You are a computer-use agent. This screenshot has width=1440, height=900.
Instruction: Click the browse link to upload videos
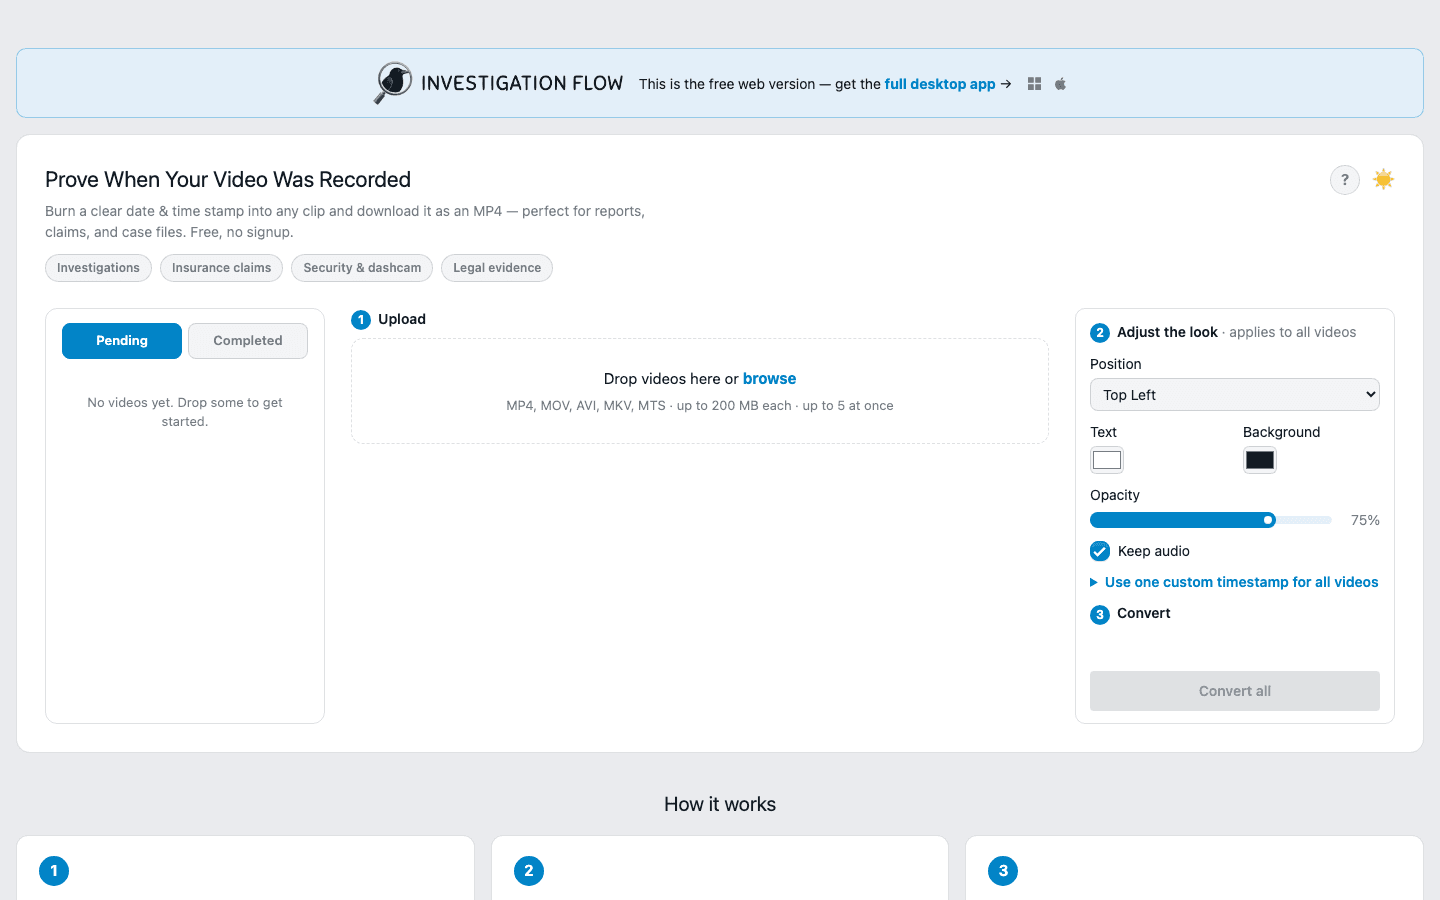769,379
